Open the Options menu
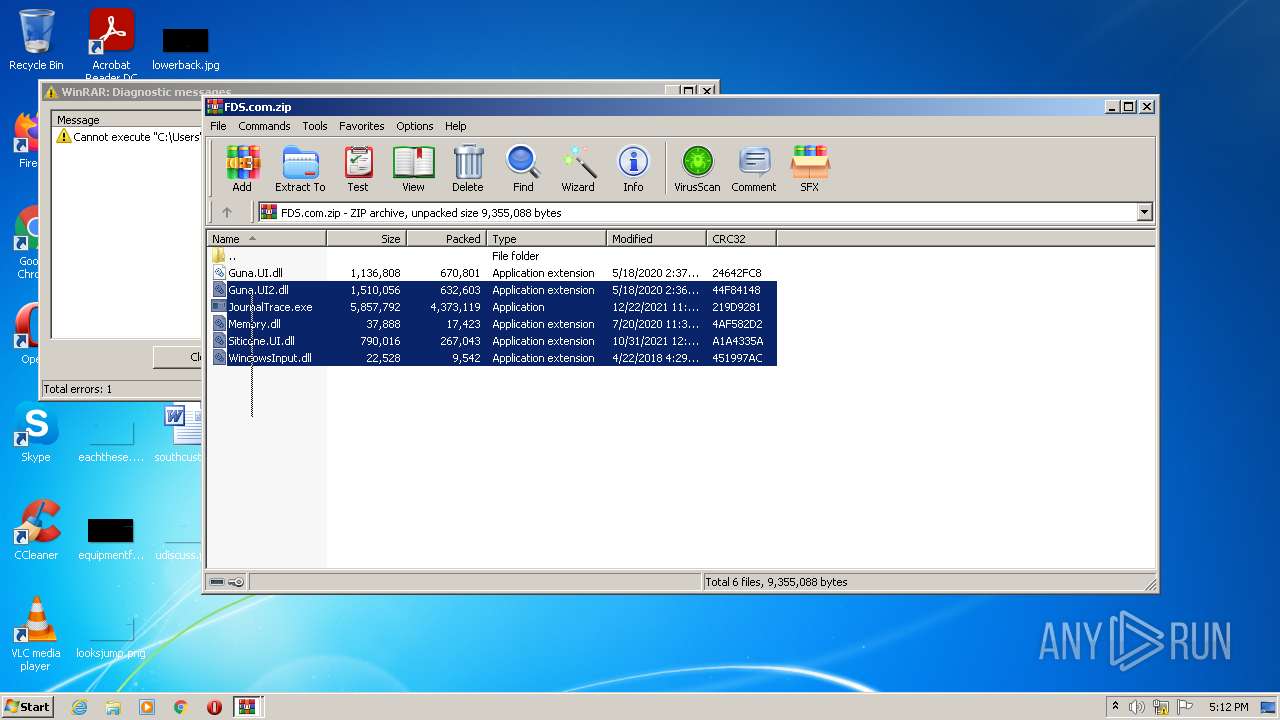The height and width of the screenshot is (720, 1280). click(x=415, y=126)
